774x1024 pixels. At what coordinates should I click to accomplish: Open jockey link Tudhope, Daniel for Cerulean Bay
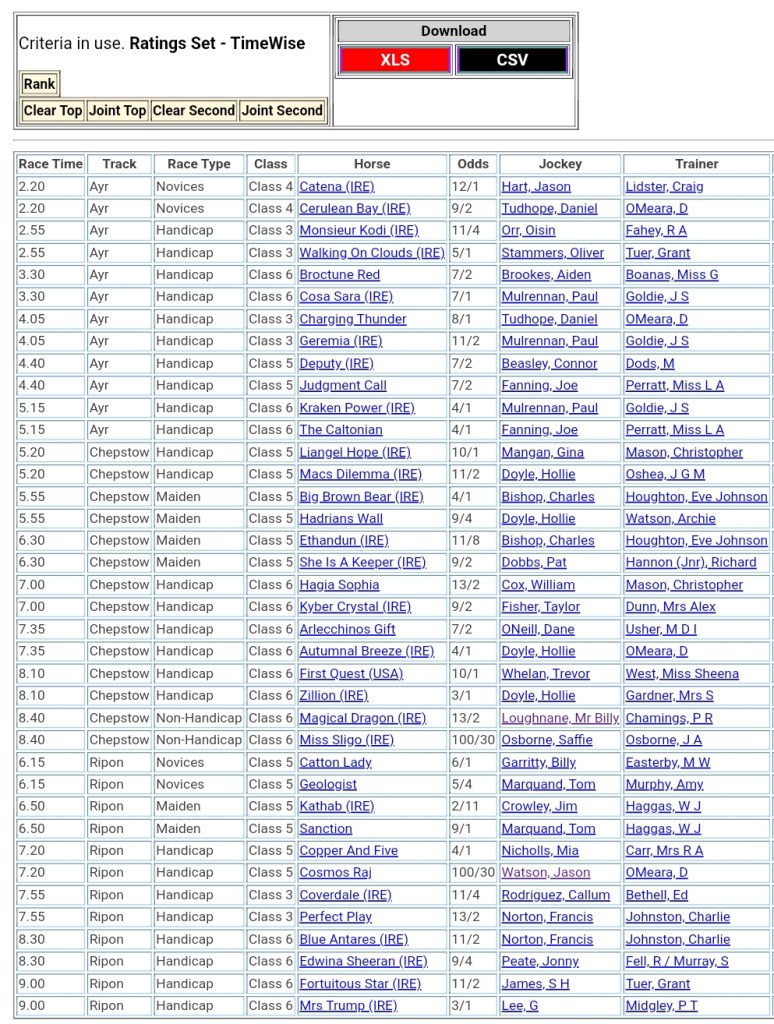[549, 209]
